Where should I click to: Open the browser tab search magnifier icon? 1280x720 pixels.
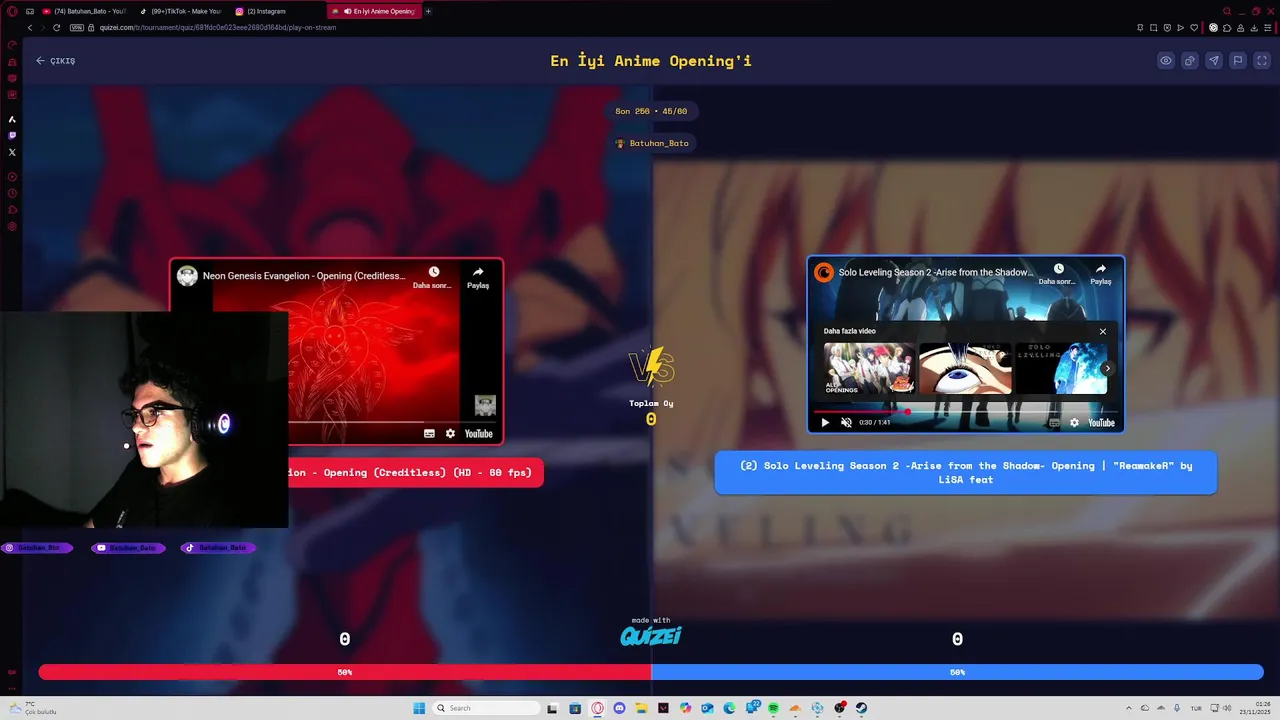click(1227, 11)
